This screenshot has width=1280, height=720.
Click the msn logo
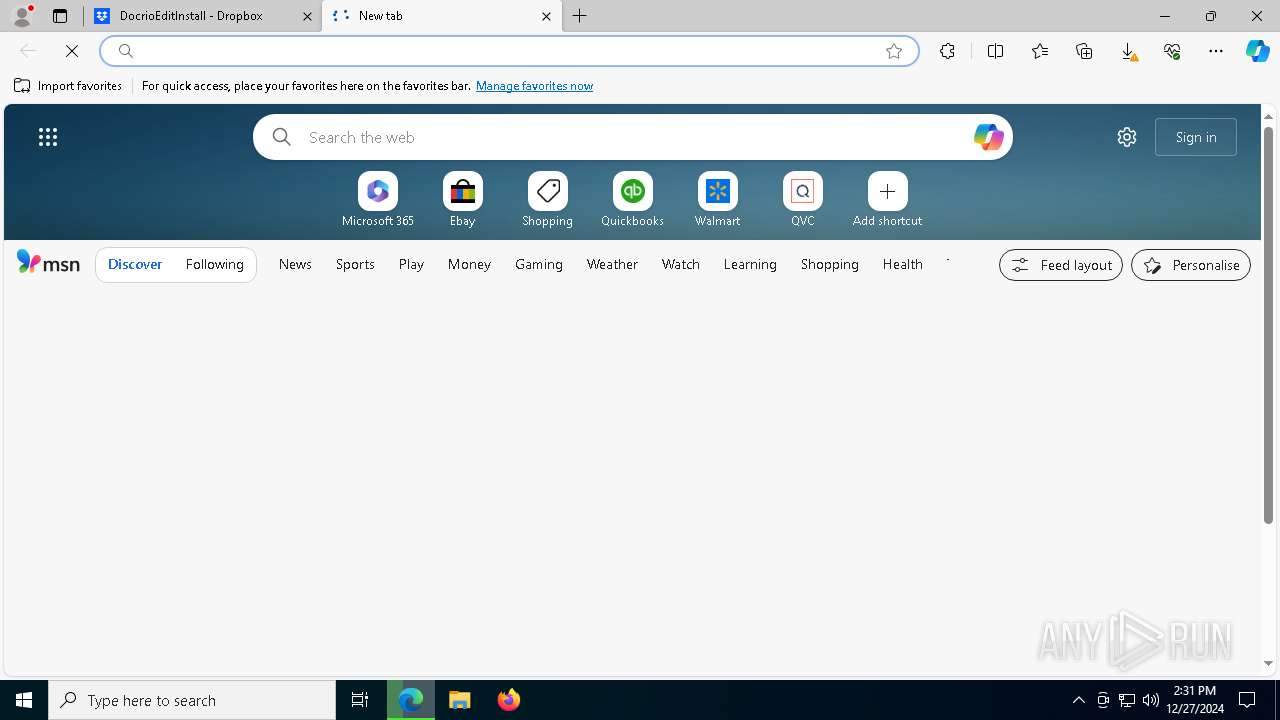48,263
